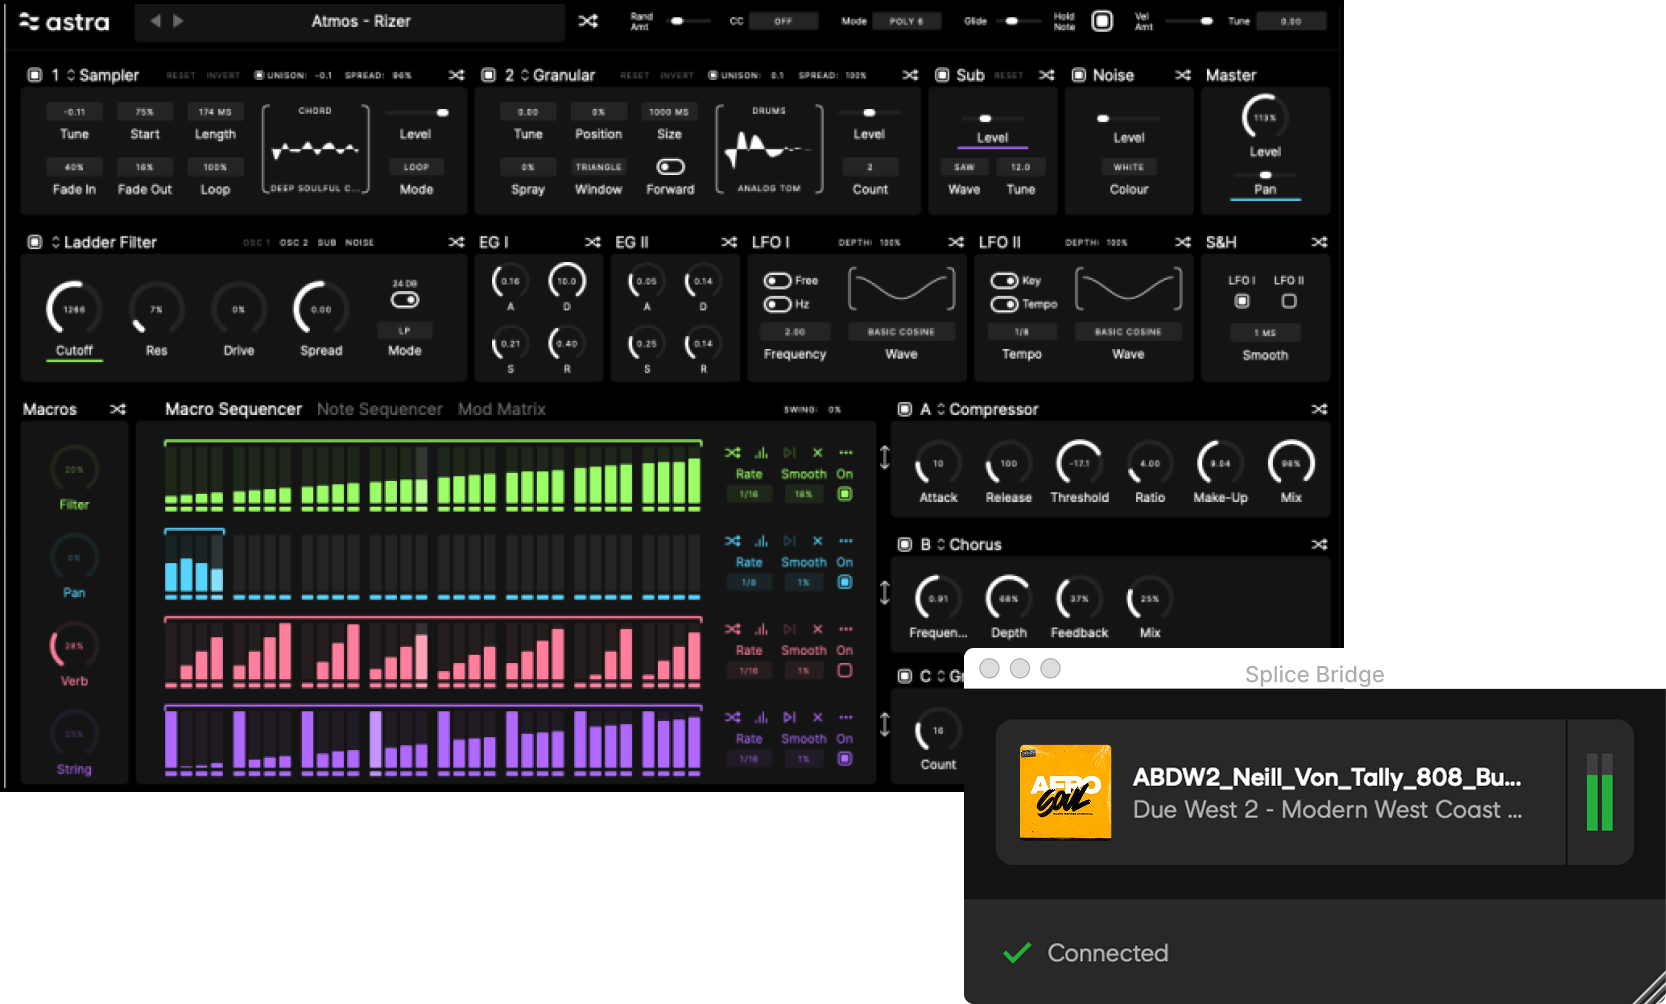The image size is (1666, 1004).
Task: Enable the pink Verb lane On checkbox
Action: tap(845, 671)
